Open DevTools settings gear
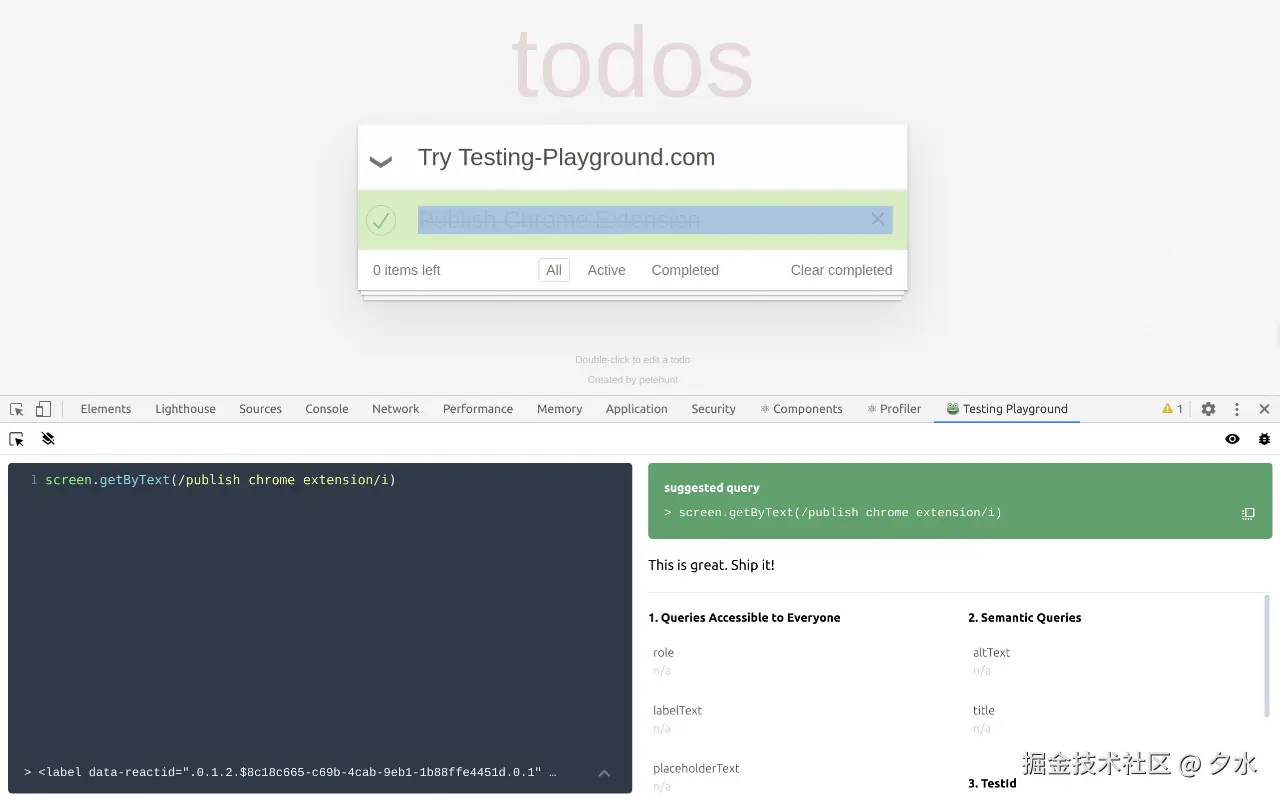This screenshot has height=800, width=1280. pyautogui.click(x=1208, y=409)
